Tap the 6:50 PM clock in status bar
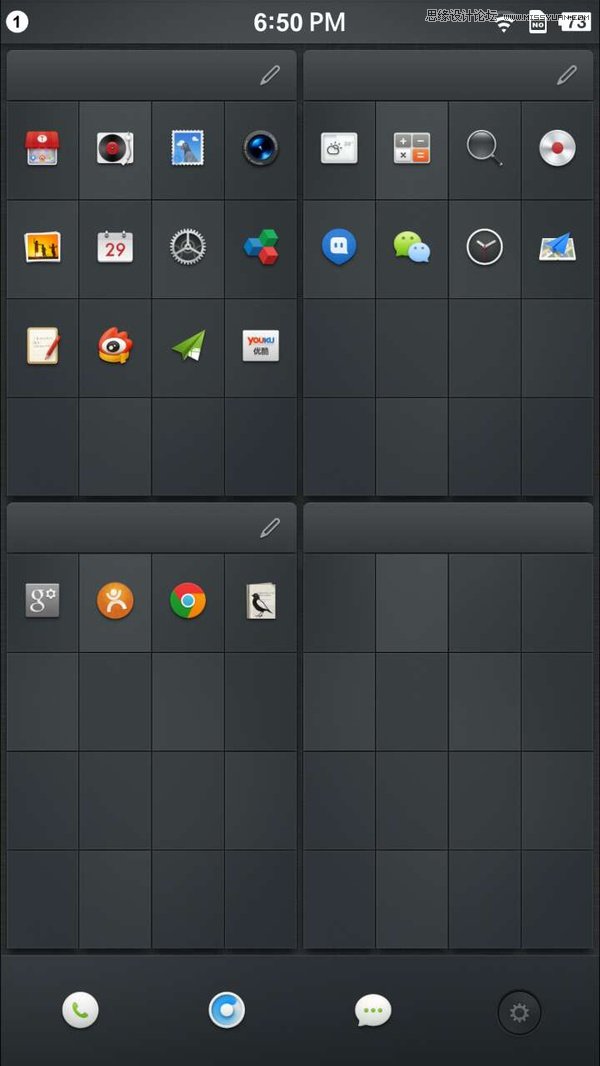600x1066 pixels. (300, 22)
